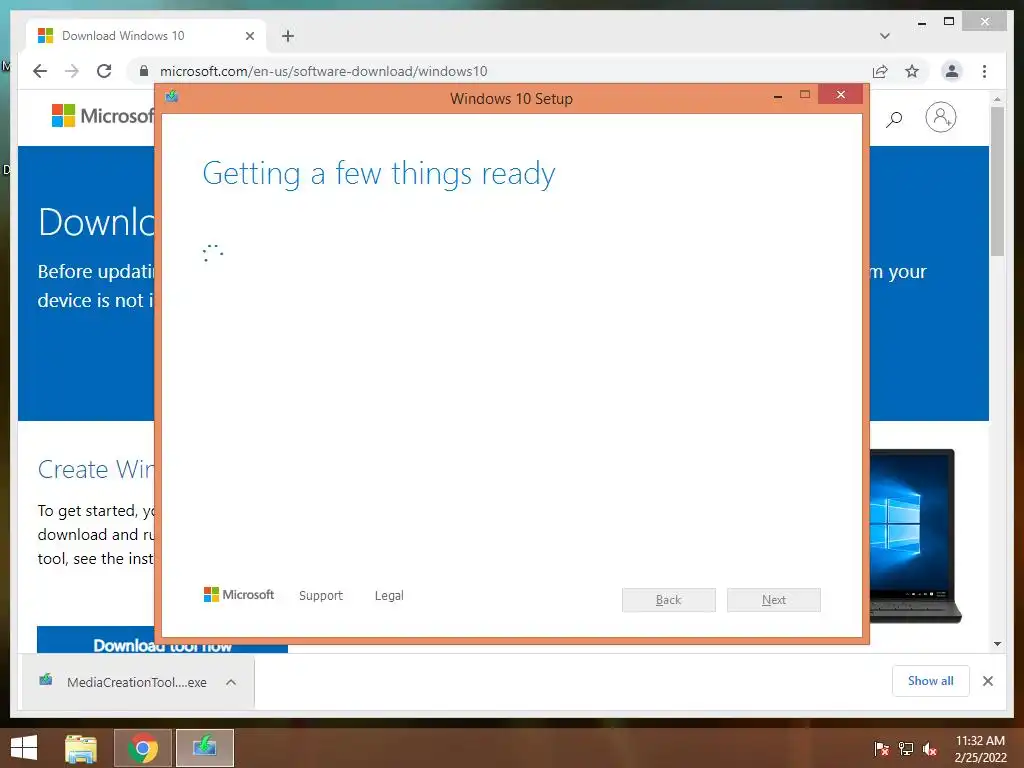Open Legal link in Setup dialog

(389, 596)
